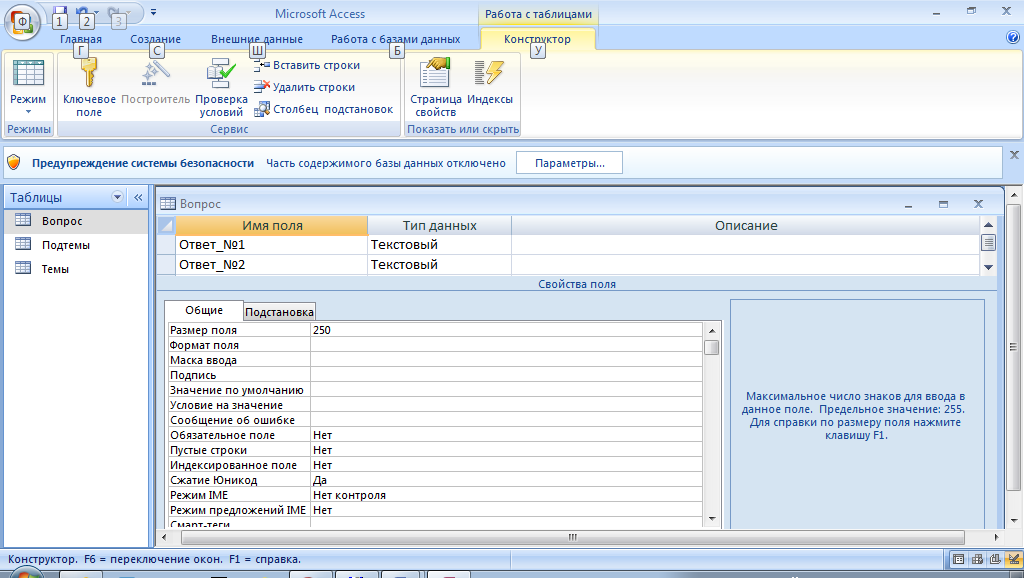
Task: Open Столбец подстановок lookup column
Action: 324,109
